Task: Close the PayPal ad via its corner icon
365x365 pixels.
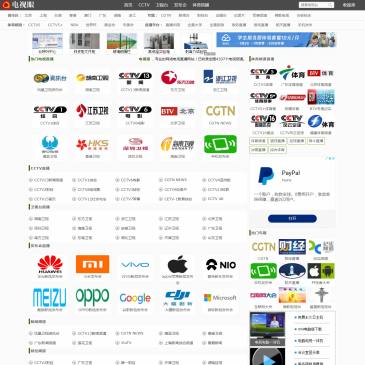Action: 332,159
